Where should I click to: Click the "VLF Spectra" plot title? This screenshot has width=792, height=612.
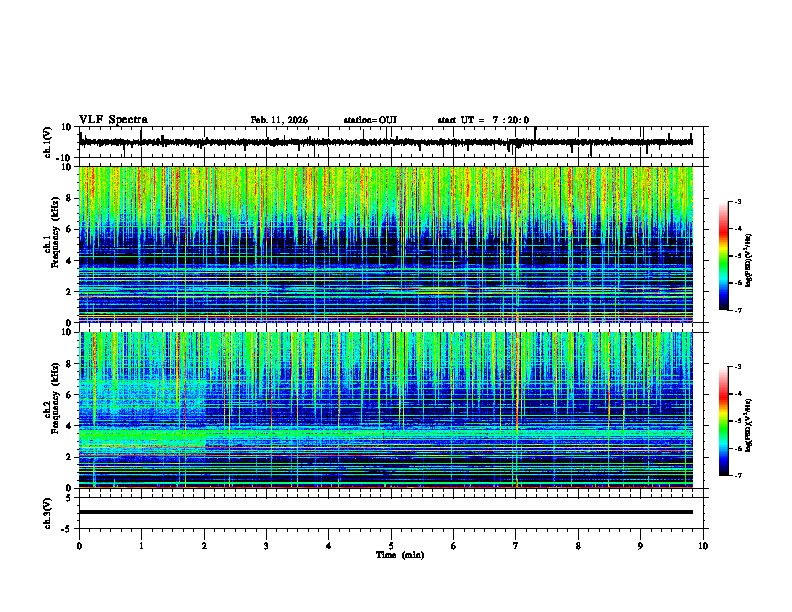(113, 120)
